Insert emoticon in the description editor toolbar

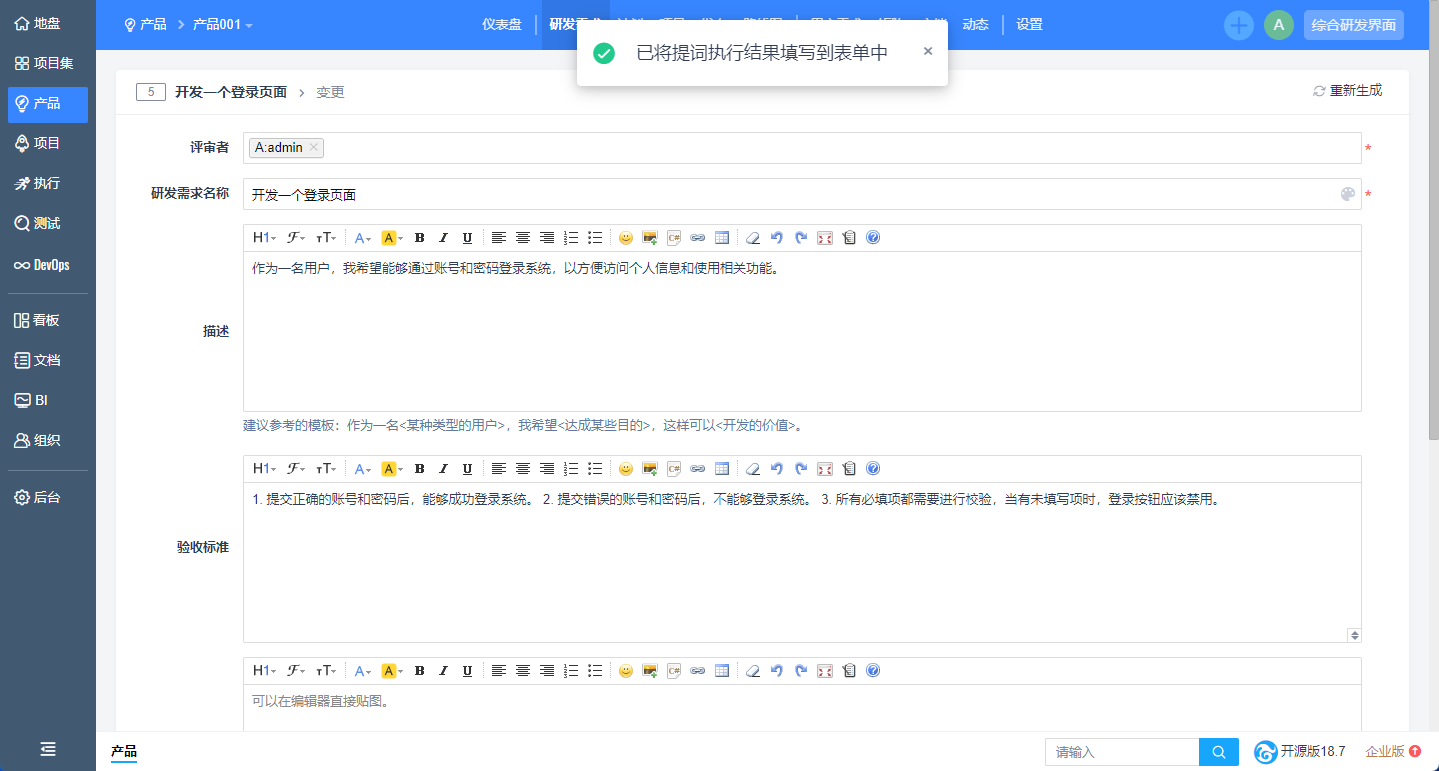click(x=626, y=238)
